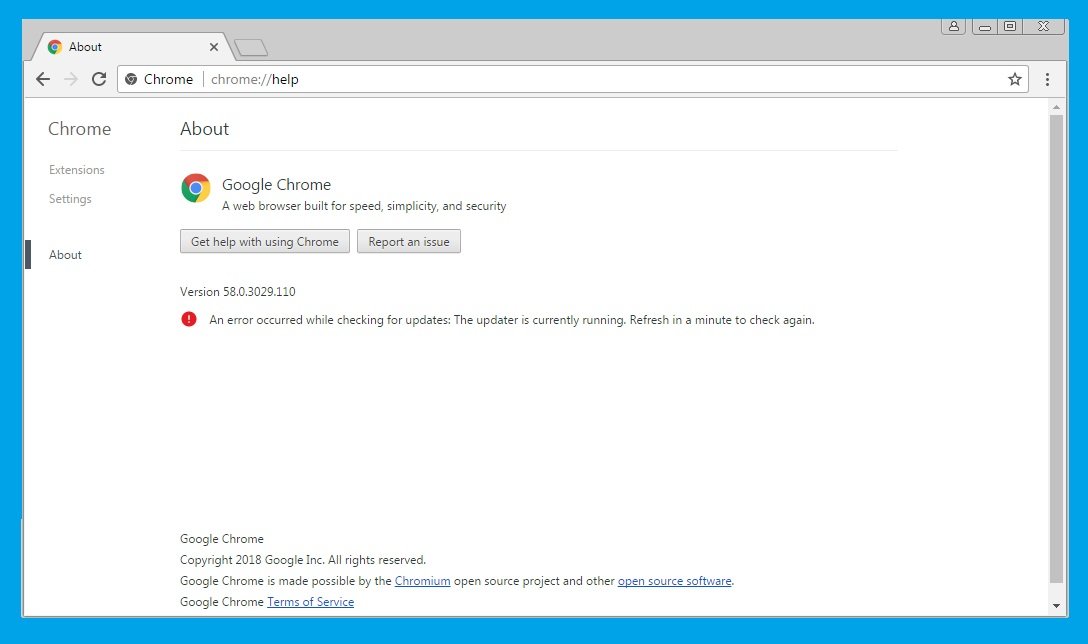Click Get help with using Chrome
Viewport: 1088px width, 644px height.
264,242
